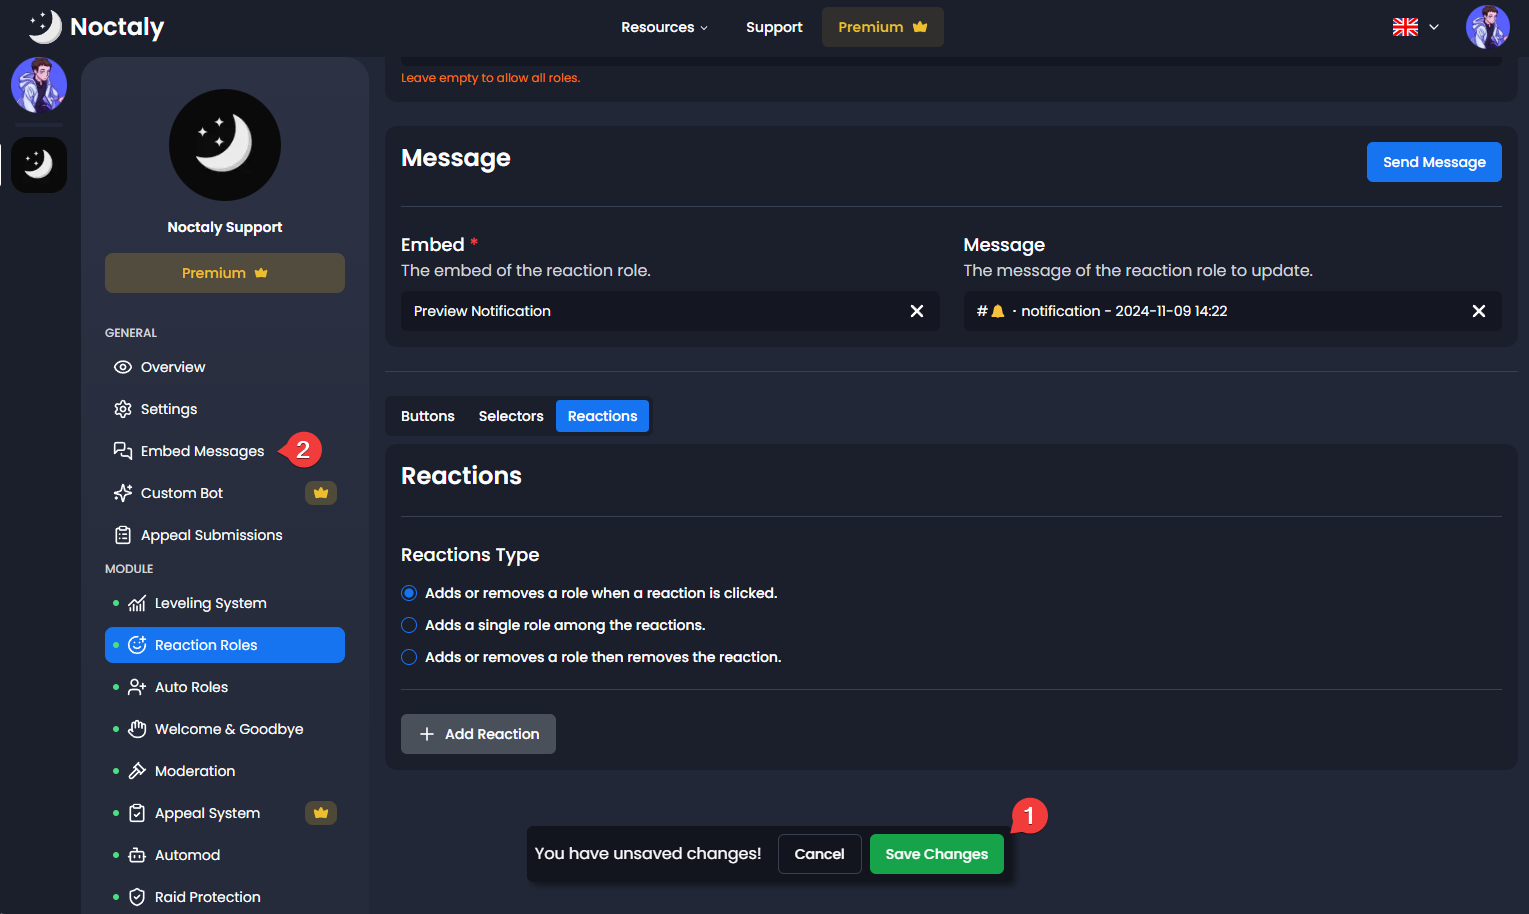Open the Embed selection field
Viewport: 1529px width, 914px height.
(x=670, y=311)
